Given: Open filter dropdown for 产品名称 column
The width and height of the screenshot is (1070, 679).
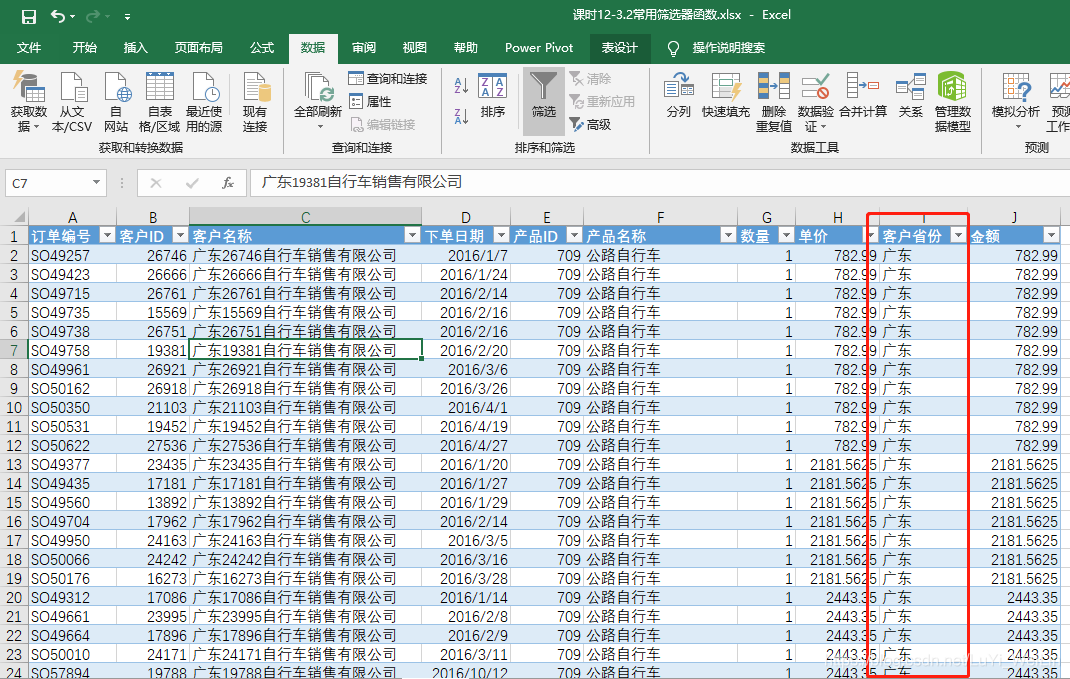Looking at the screenshot, I should (x=728, y=235).
